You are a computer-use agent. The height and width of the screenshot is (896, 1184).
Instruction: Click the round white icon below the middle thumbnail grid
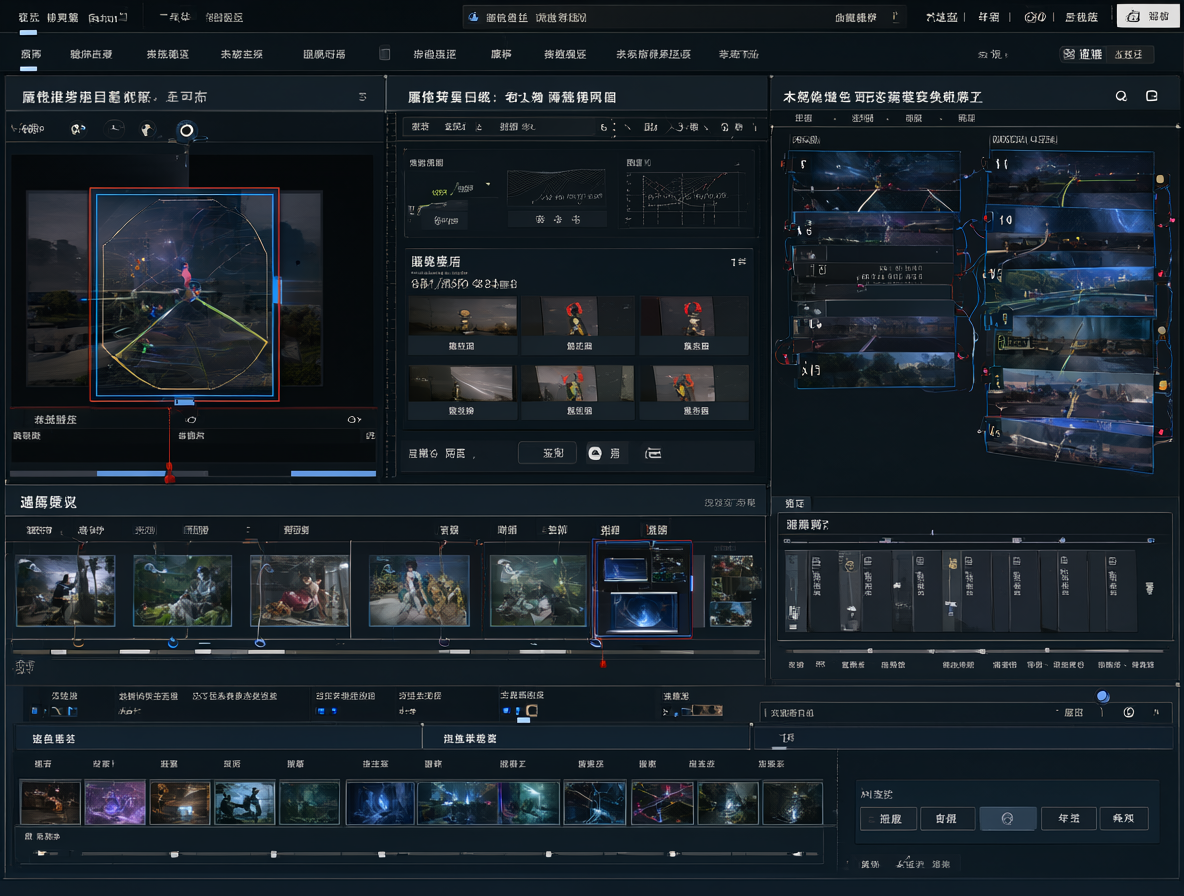click(x=595, y=453)
